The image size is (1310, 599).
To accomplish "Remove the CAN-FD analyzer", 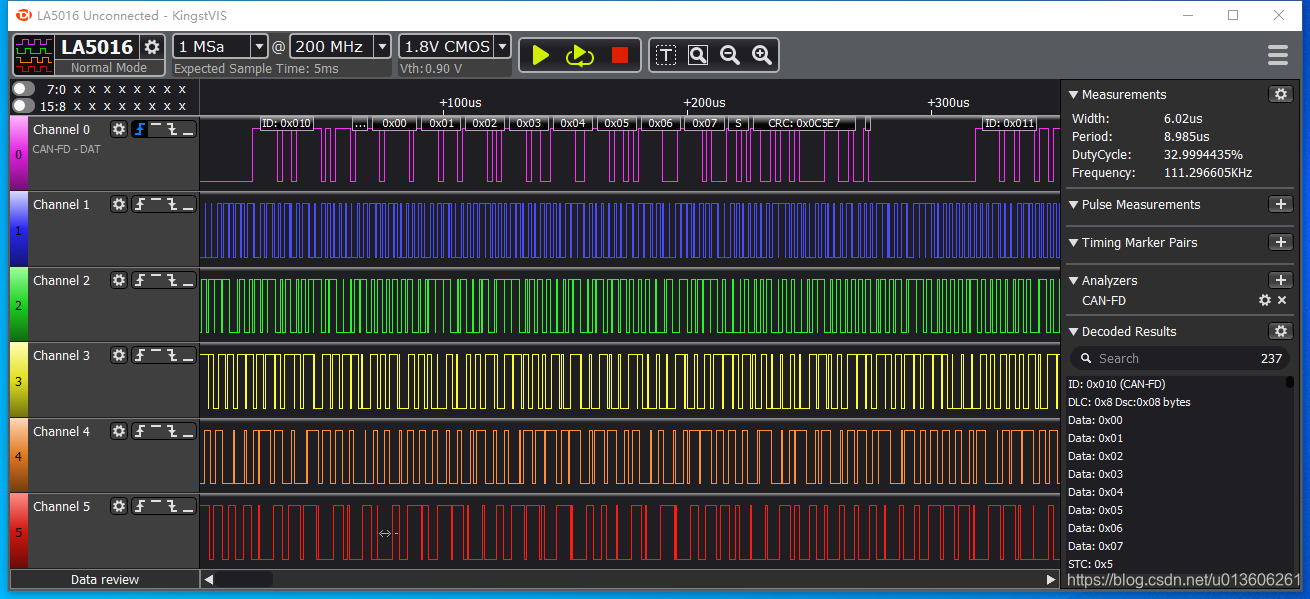I will [x=1282, y=300].
